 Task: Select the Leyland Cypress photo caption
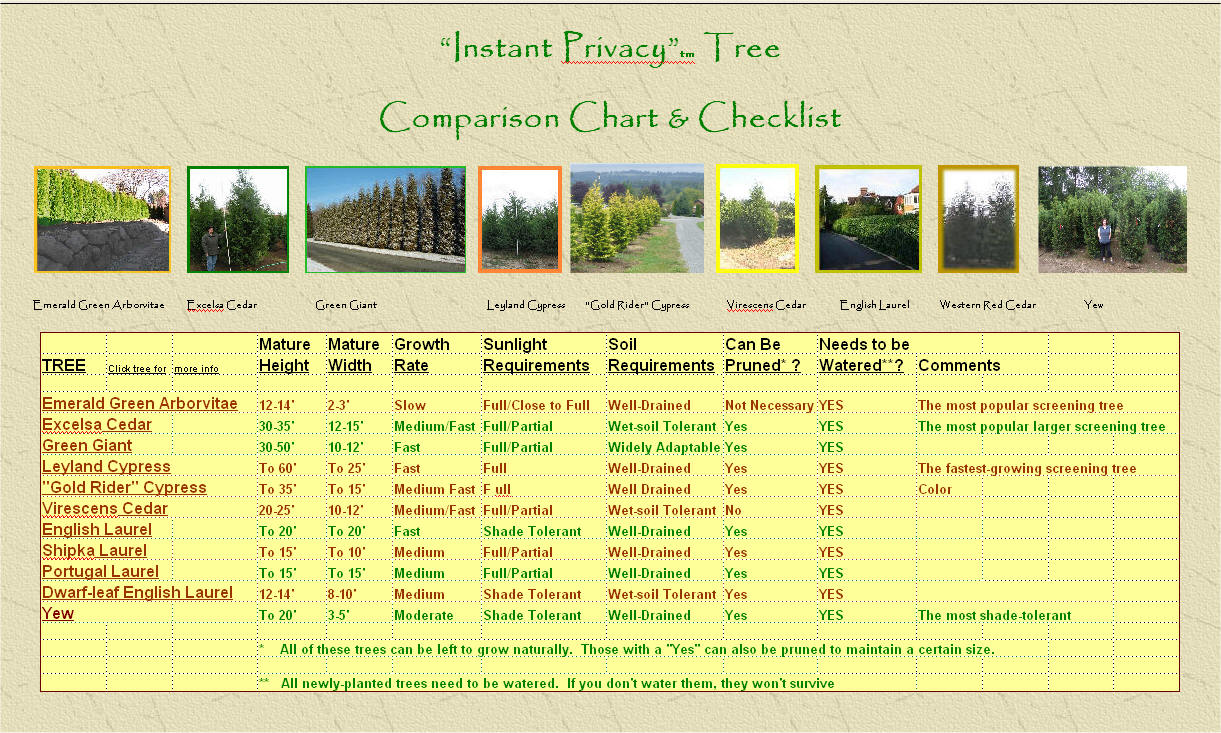[526, 305]
